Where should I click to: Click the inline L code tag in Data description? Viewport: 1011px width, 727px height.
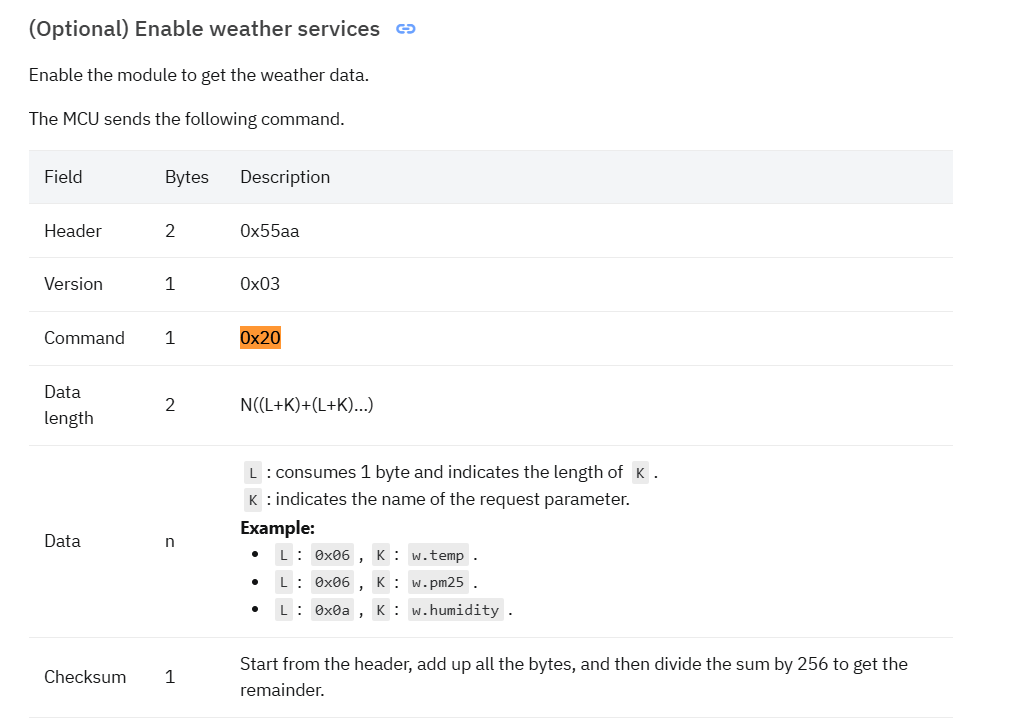click(x=253, y=472)
